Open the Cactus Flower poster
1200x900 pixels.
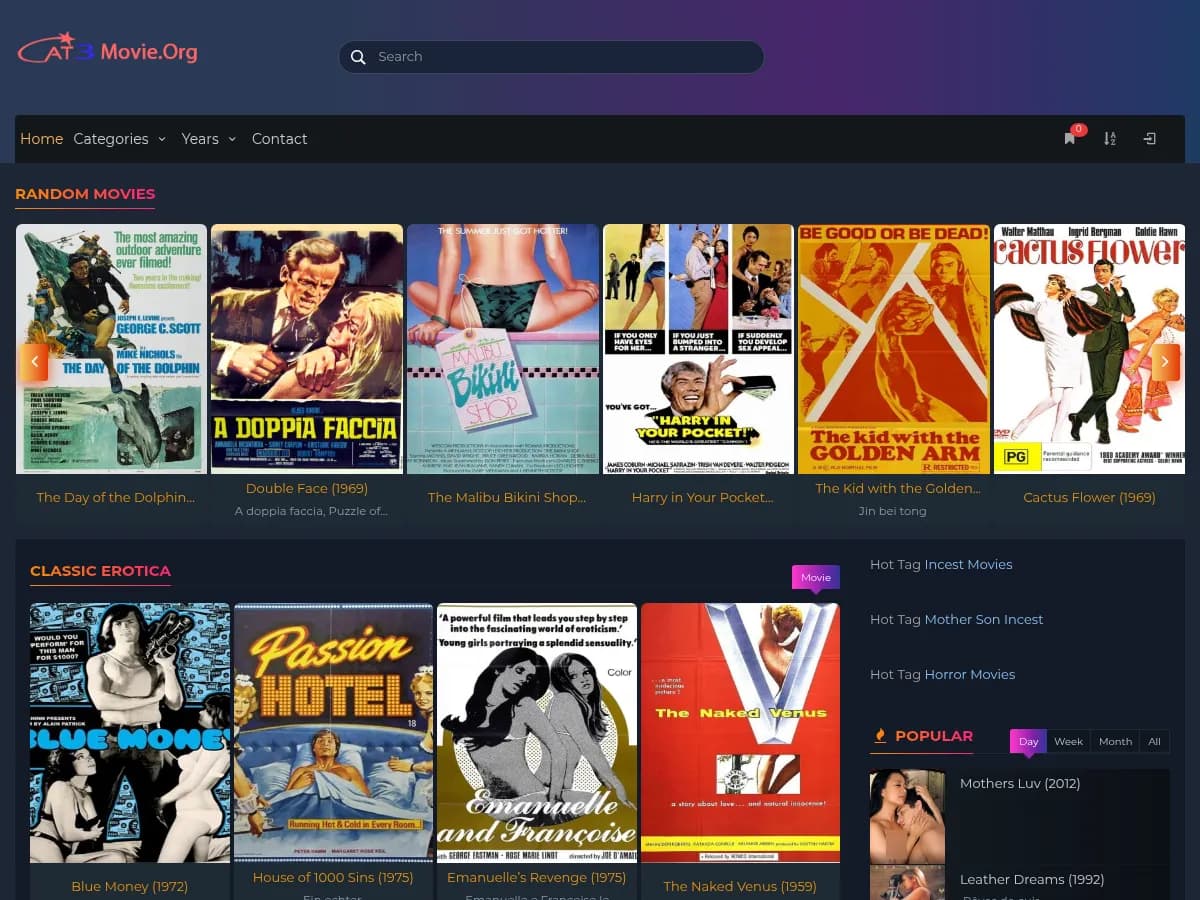(x=1089, y=349)
